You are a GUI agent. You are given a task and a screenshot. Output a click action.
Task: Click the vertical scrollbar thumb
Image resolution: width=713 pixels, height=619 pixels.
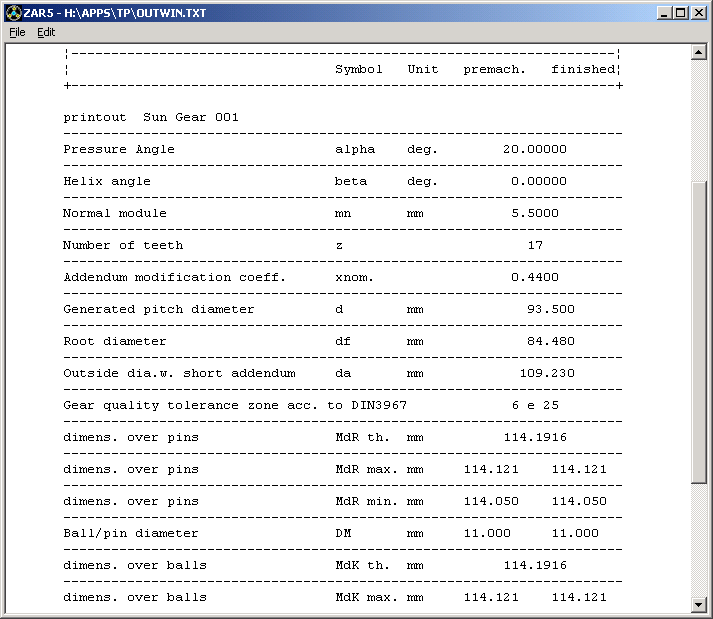pos(700,332)
